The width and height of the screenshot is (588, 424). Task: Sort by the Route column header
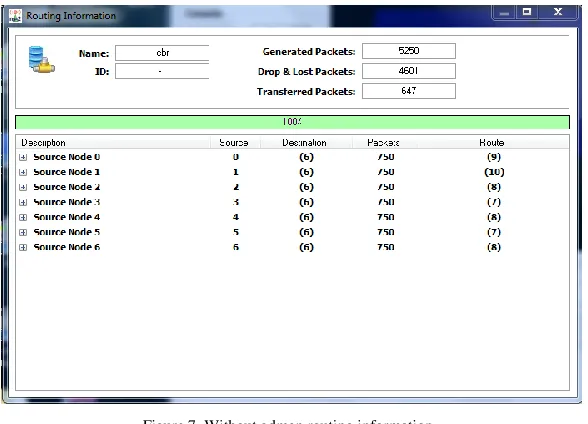492,143
